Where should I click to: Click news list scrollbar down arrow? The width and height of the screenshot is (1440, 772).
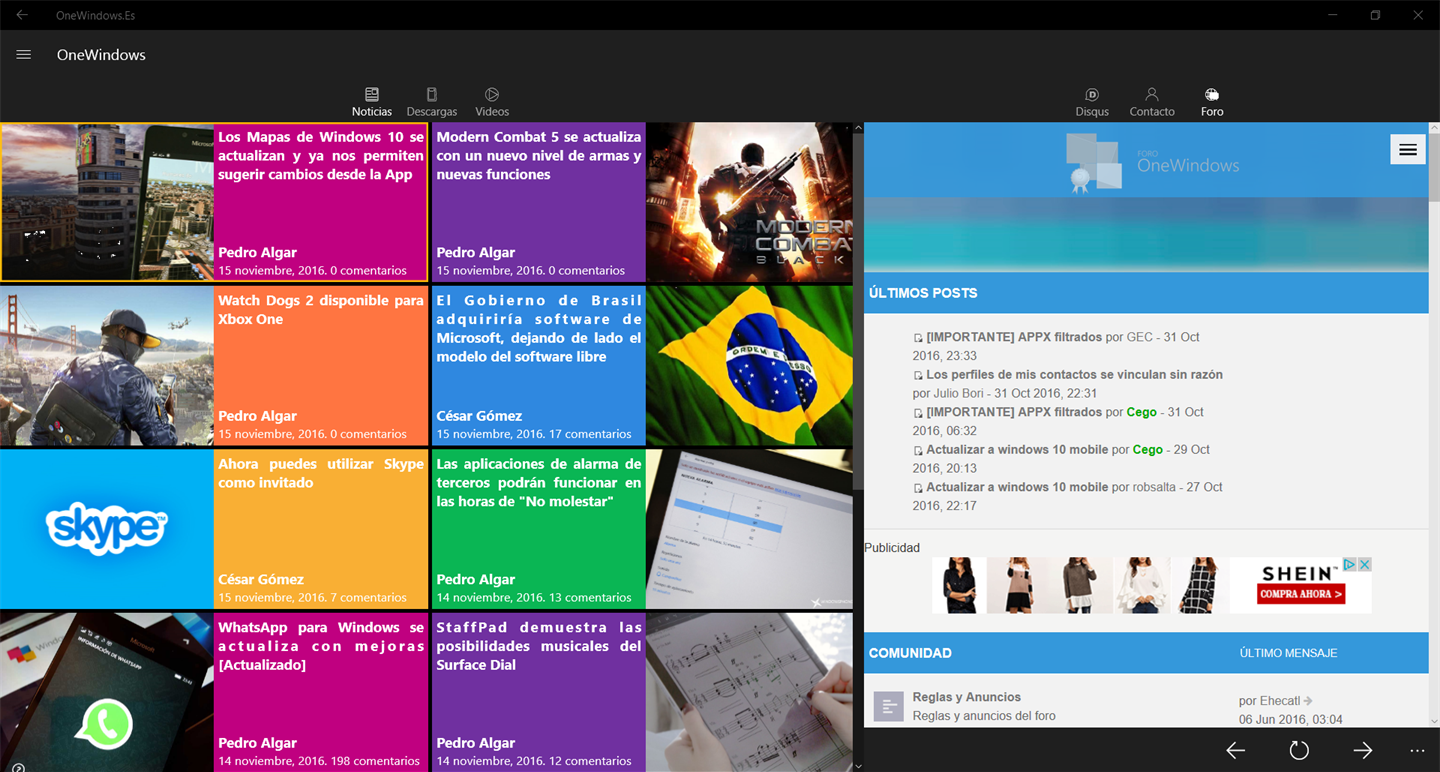(x=858, y=766)
